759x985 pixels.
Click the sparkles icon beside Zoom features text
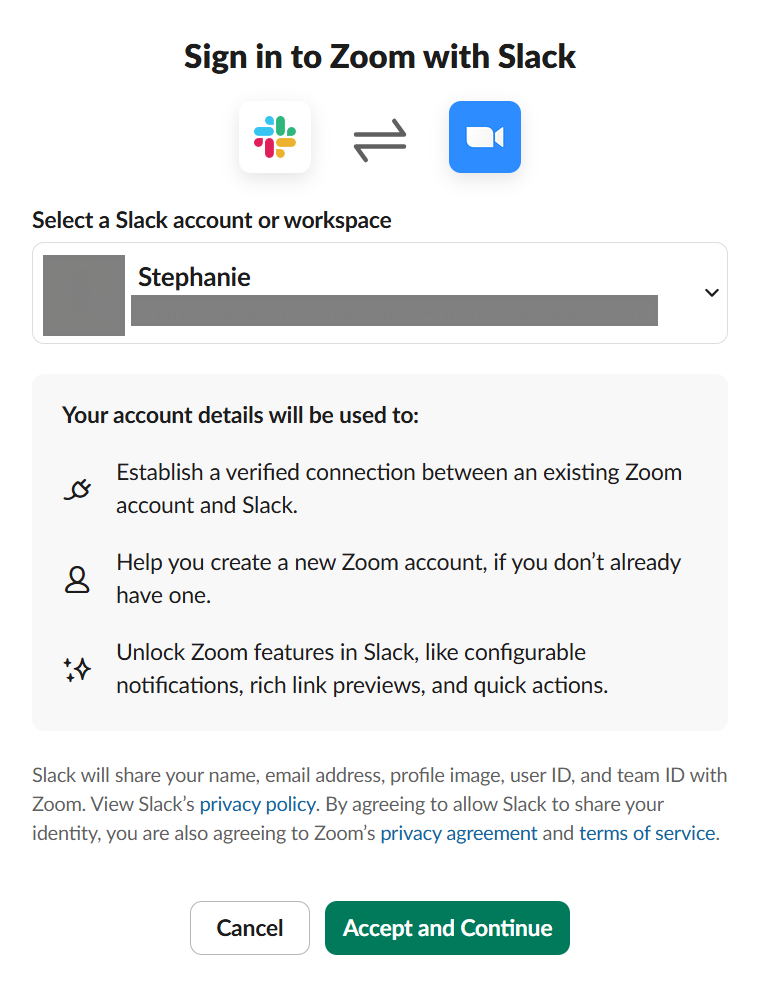coord(77,668)
